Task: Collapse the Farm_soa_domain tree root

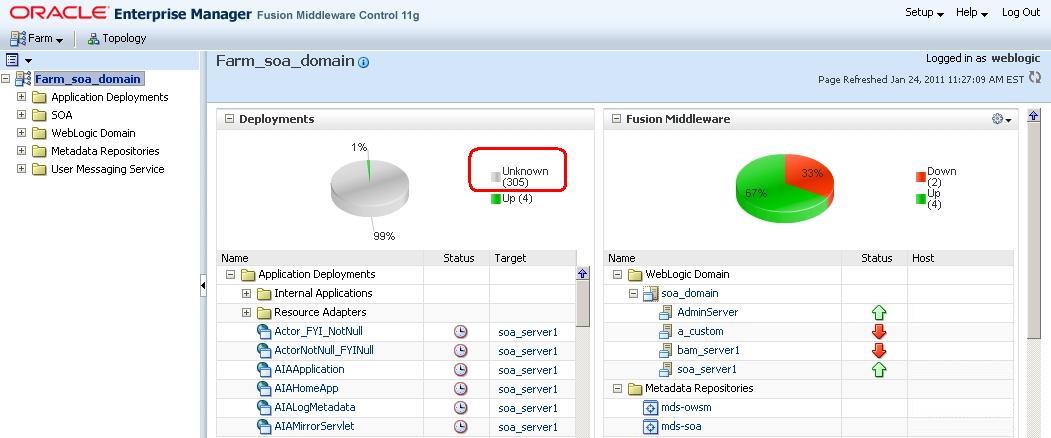Action: tap(6, 79)
